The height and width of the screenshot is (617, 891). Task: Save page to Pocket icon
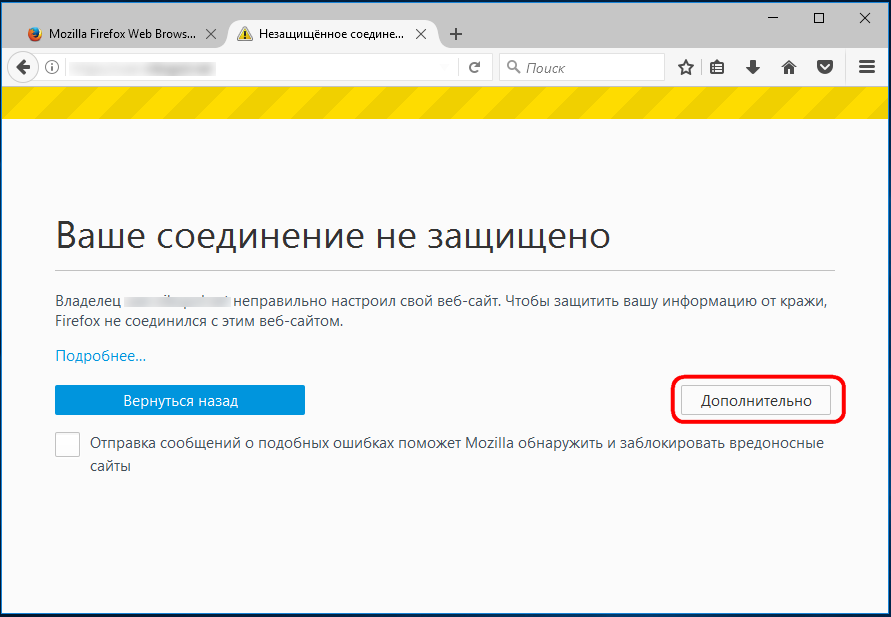coord(825,68)
